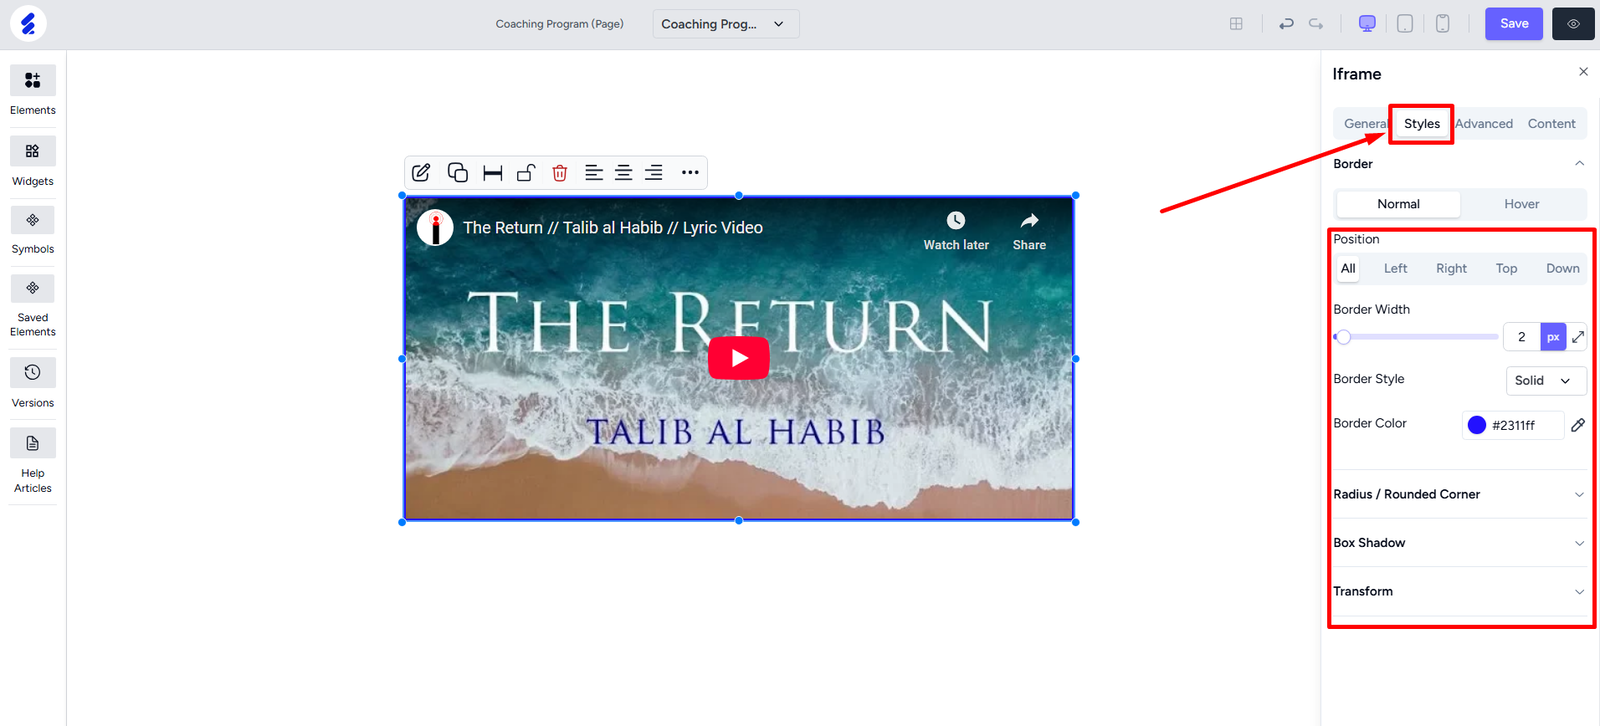The image size is (1600, 726).
Task: Open the Content tab
Action: coord(1551,124)
